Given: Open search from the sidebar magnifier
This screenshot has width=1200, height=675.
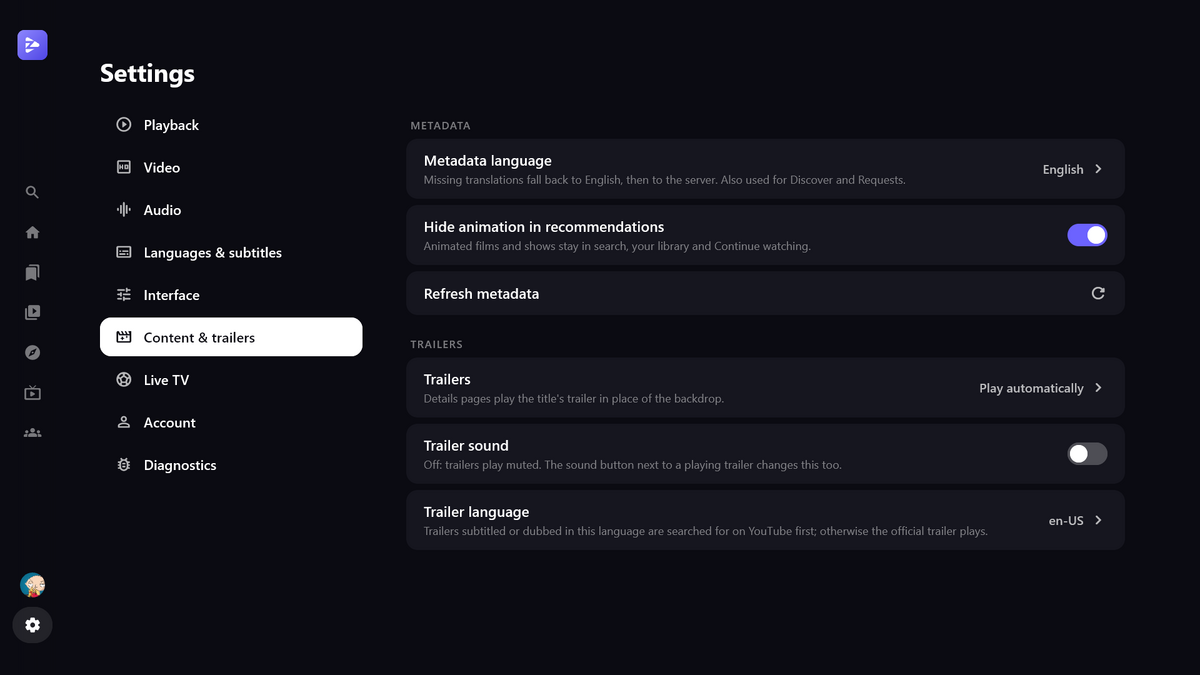Looking at the screenshot, I should click(x=32, y=192).
